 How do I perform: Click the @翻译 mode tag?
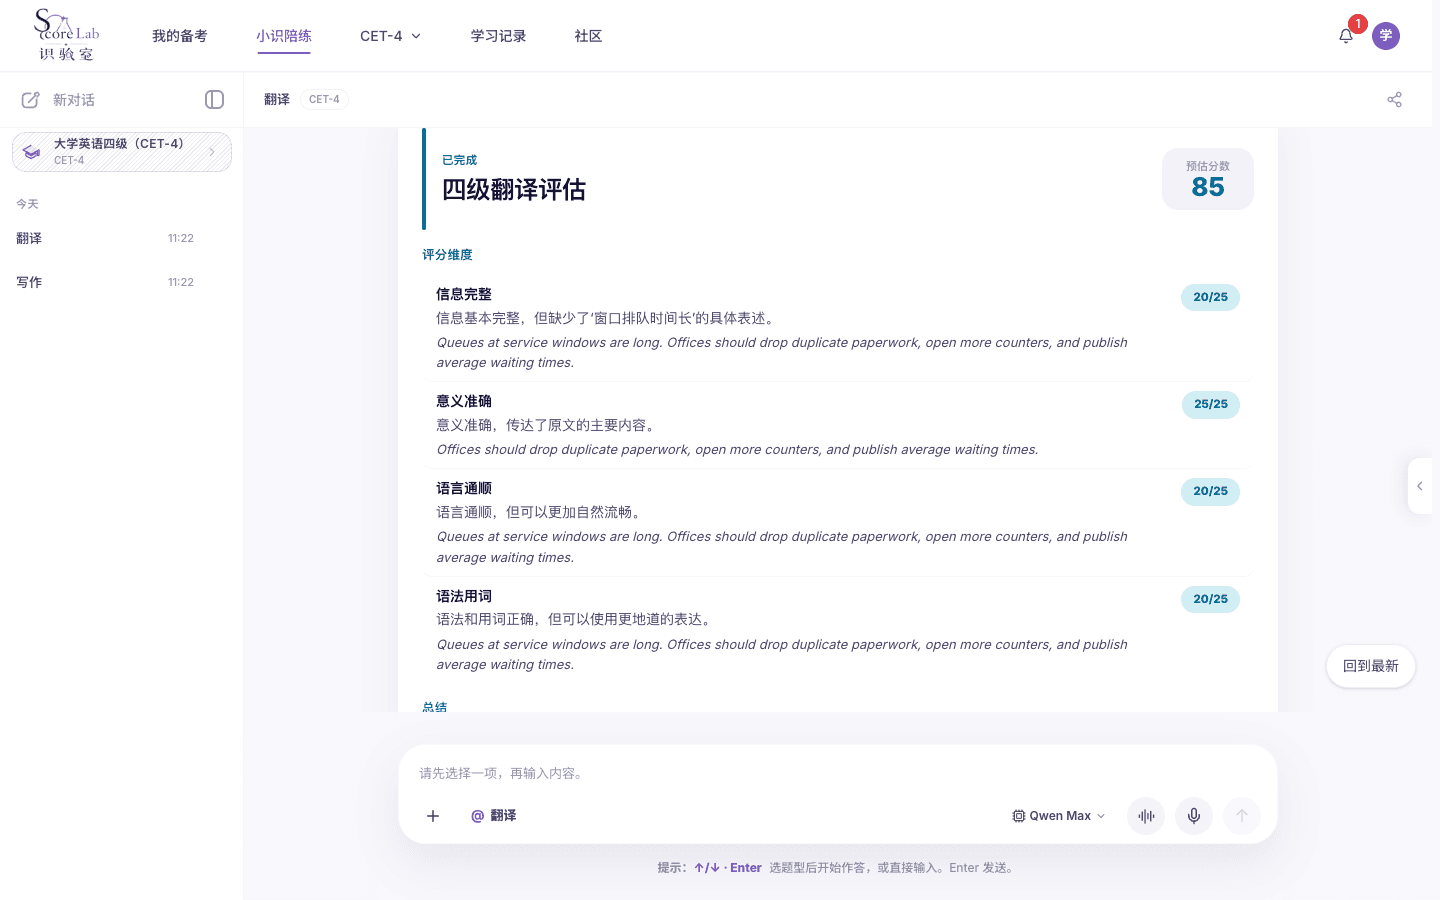[x=494, y=816]
